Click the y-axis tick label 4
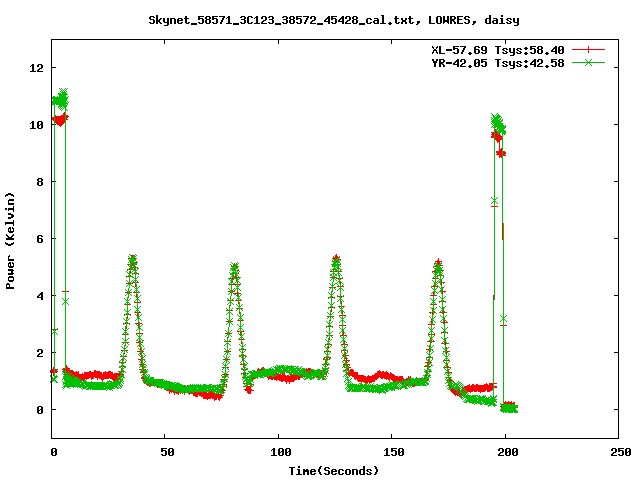The width and height of the screenshot is (640, 480). pyautogui.click(x=40, y=296)
